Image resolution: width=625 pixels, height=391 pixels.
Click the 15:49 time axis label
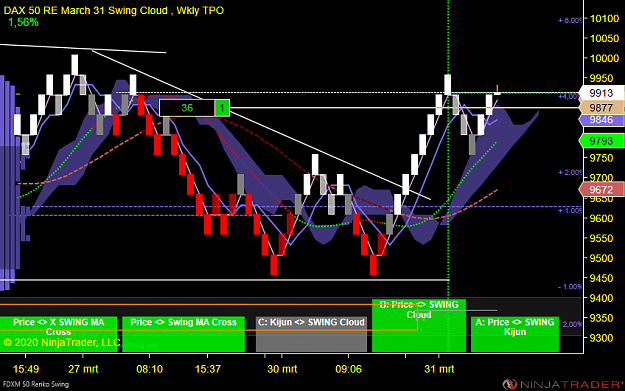tap(26, 369)
